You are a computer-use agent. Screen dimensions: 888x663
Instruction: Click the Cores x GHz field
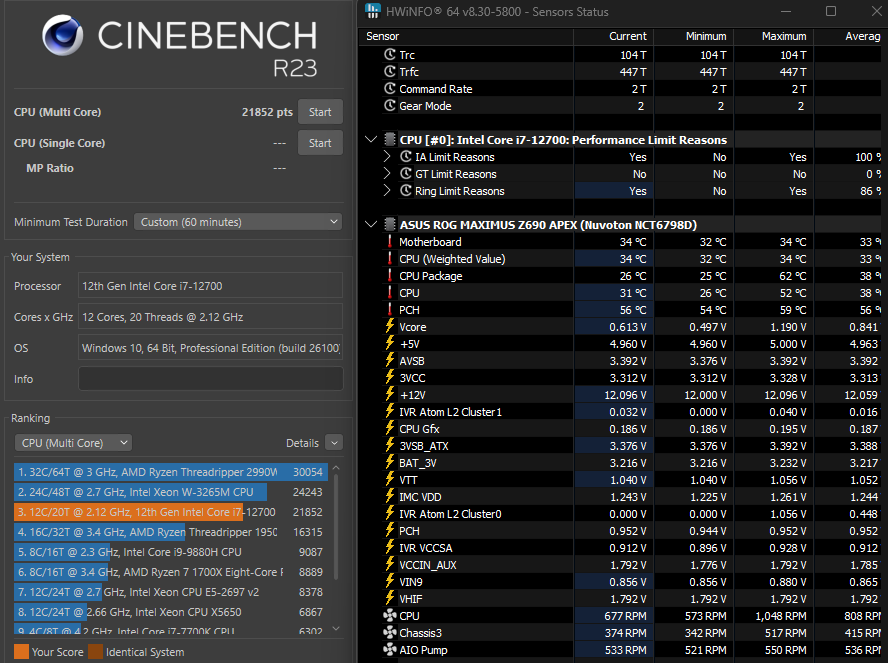pos(210,317)
